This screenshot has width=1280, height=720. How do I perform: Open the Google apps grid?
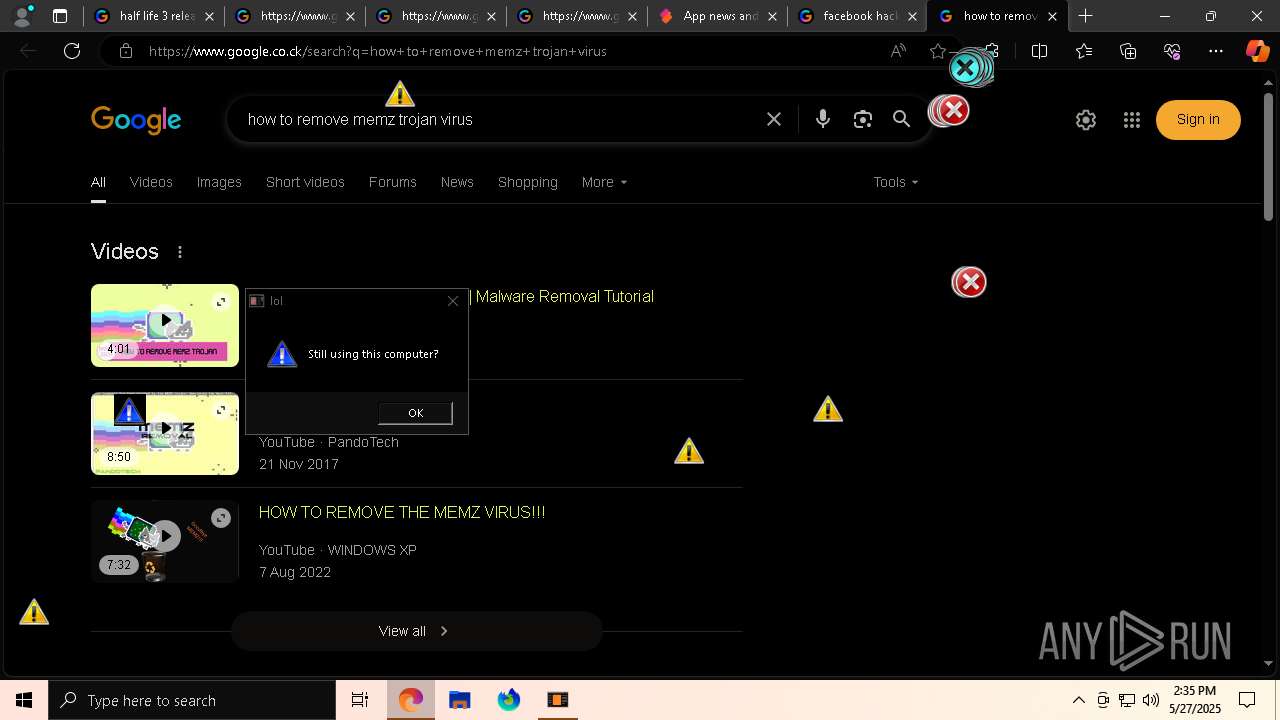click(1132, 120)
